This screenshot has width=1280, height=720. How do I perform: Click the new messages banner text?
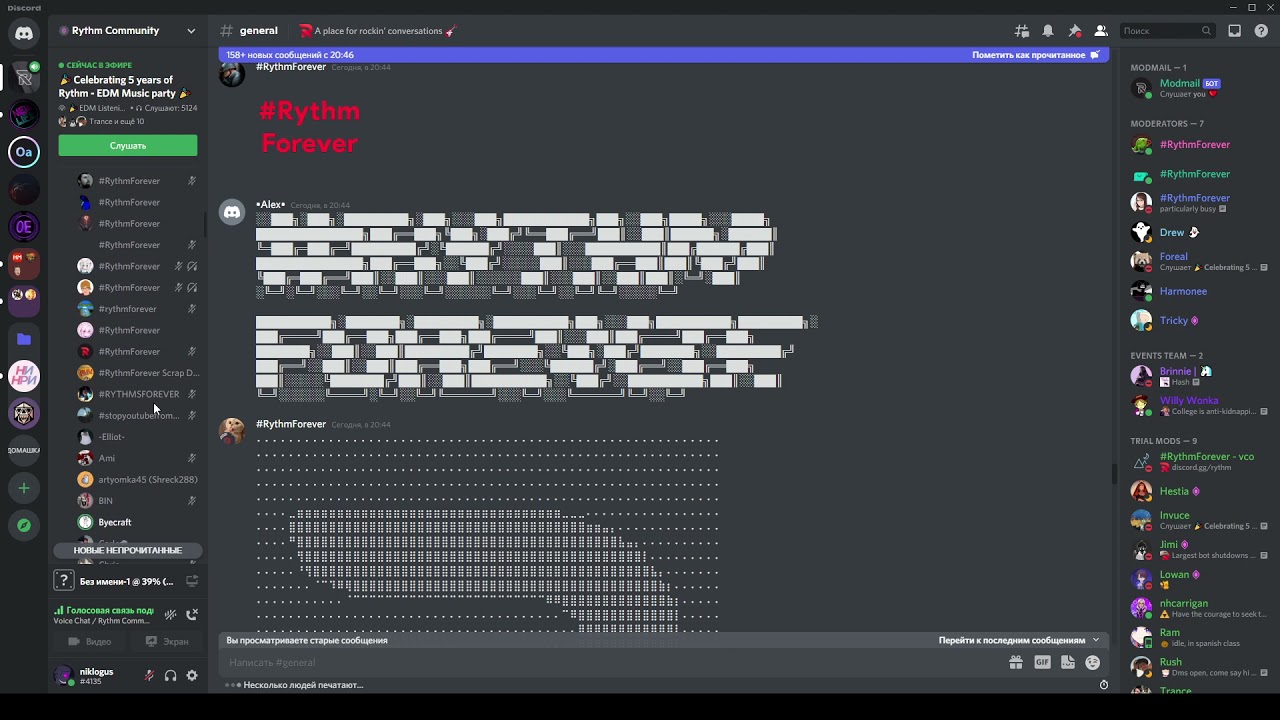coord(290,55)
